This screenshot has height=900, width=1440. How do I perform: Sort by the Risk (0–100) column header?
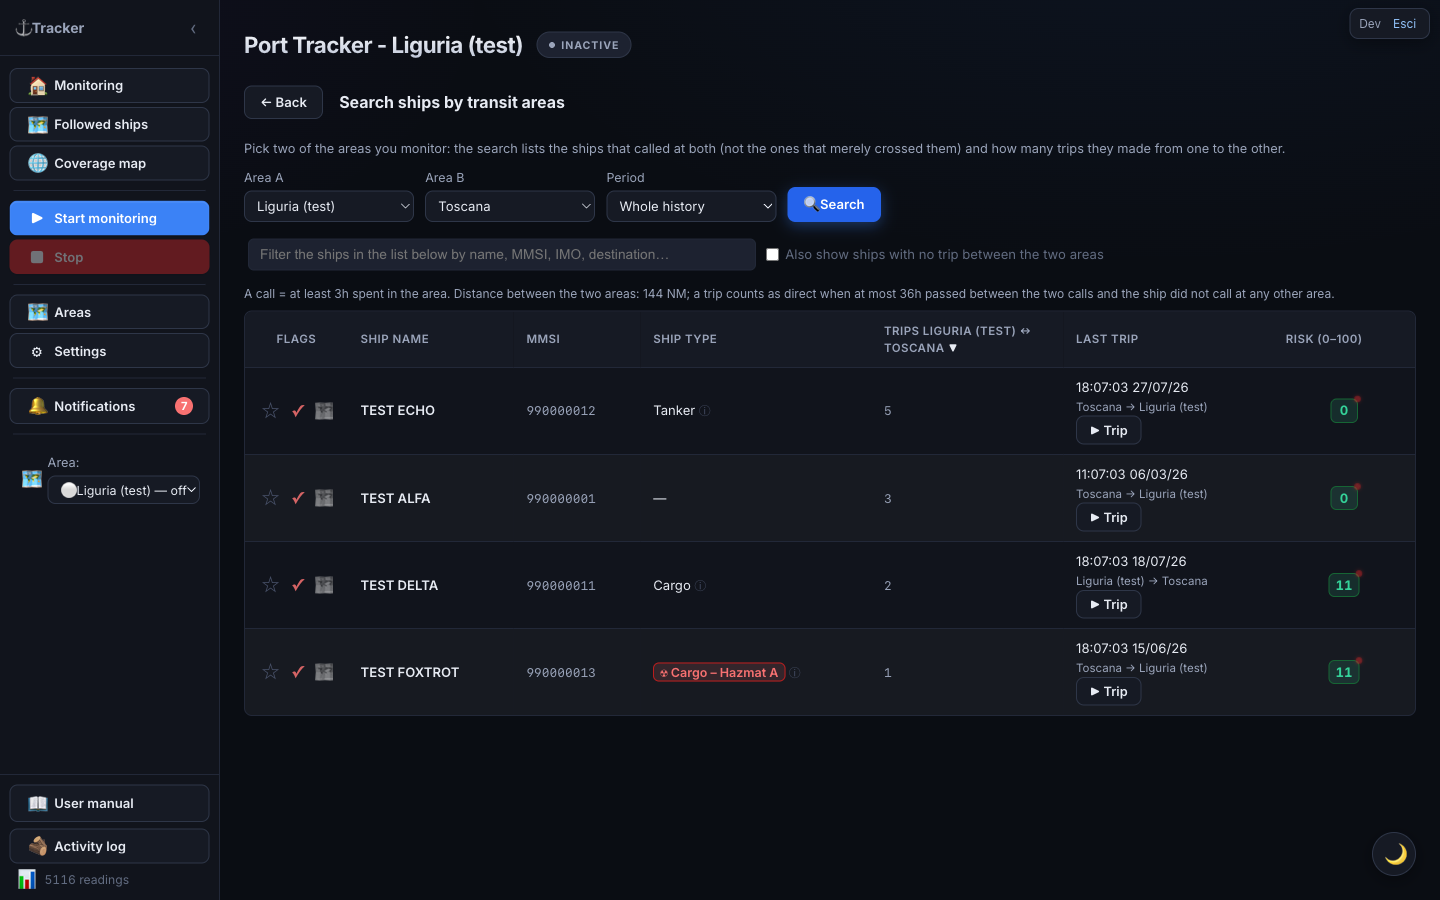[x=1323, y=339]
